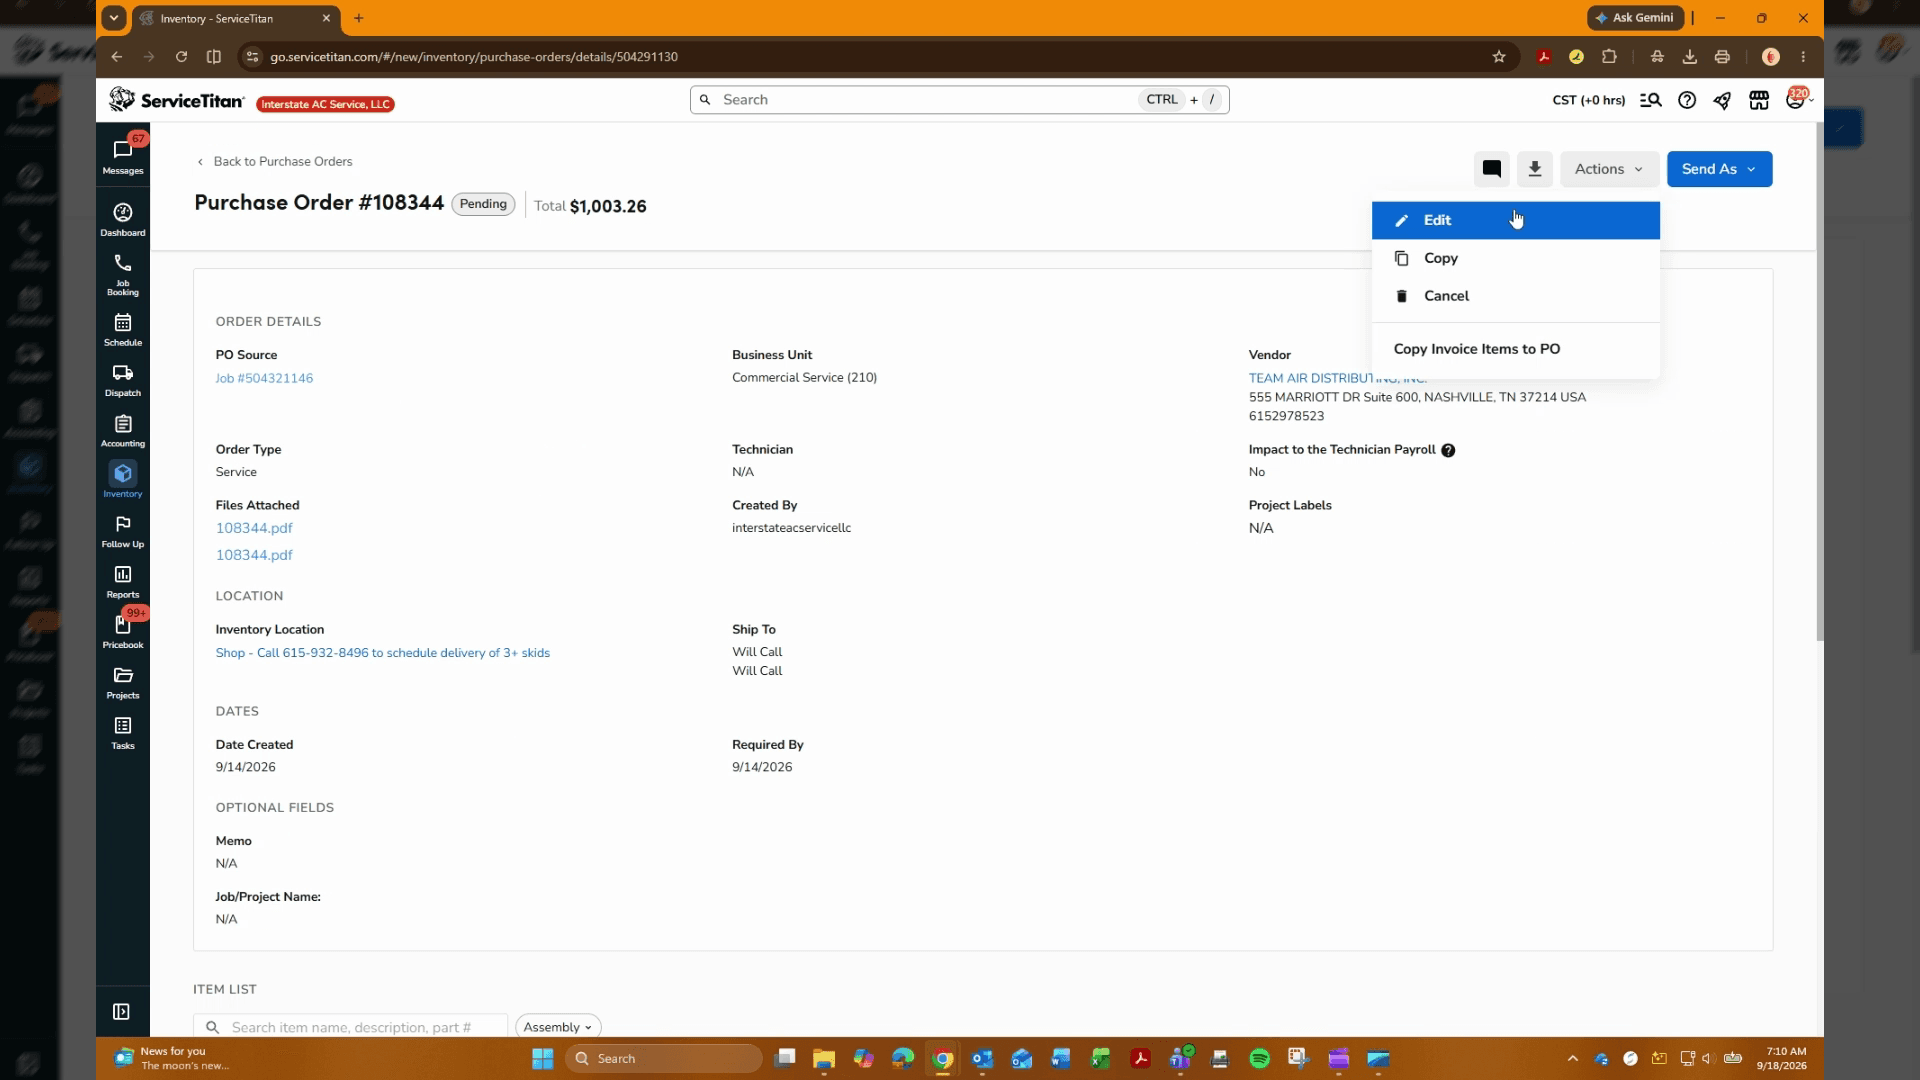Select Edit from Actions menu
The width and height of the screenshot is (1920, 1080).
[1515, 220]
